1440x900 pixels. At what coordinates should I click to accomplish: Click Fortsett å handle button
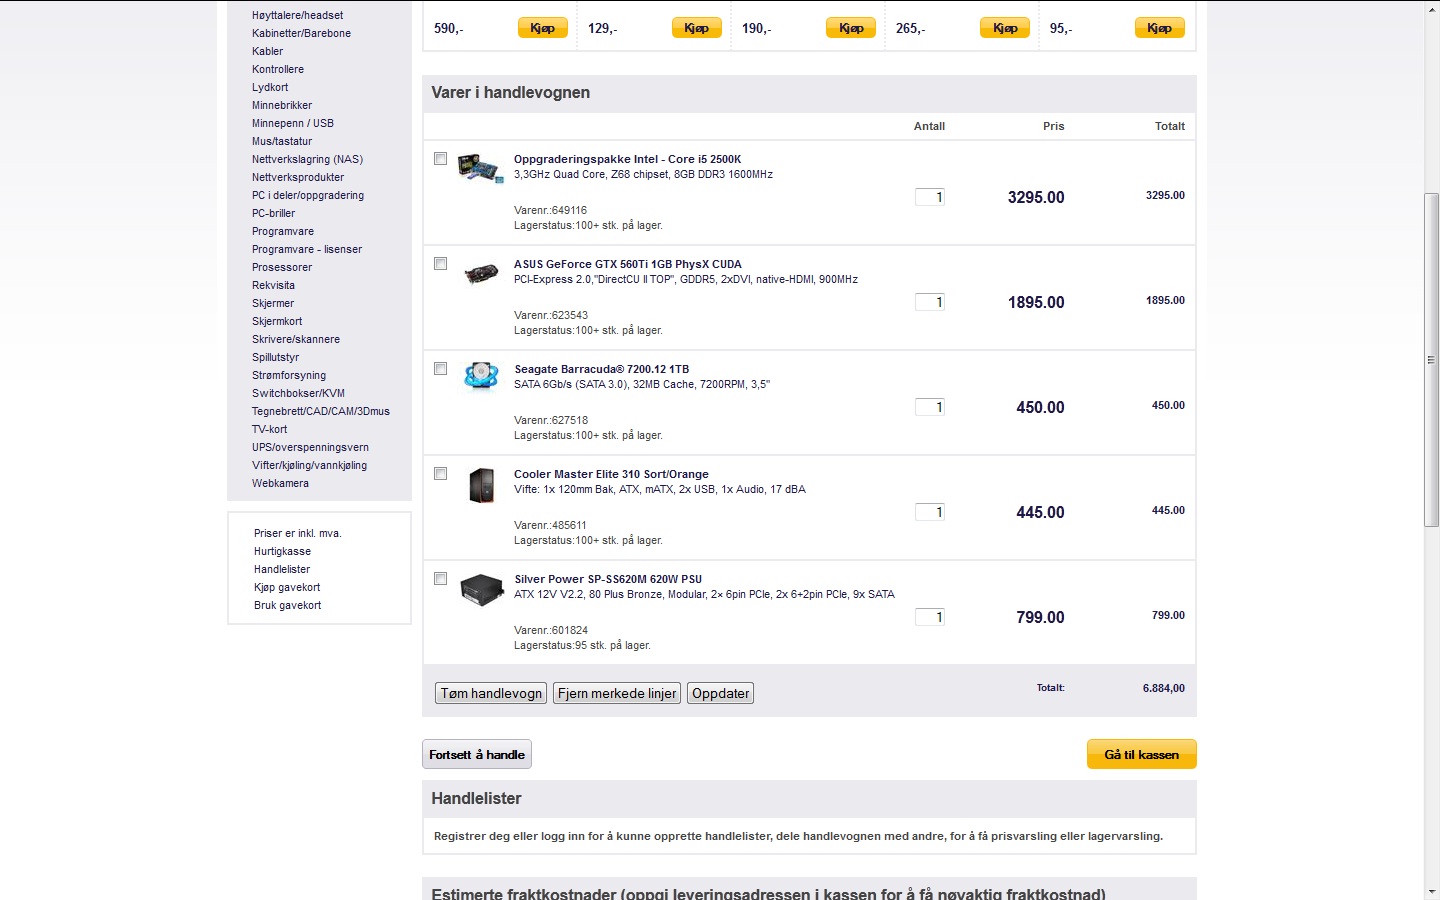pyautogui.click(x=477, y=754)
